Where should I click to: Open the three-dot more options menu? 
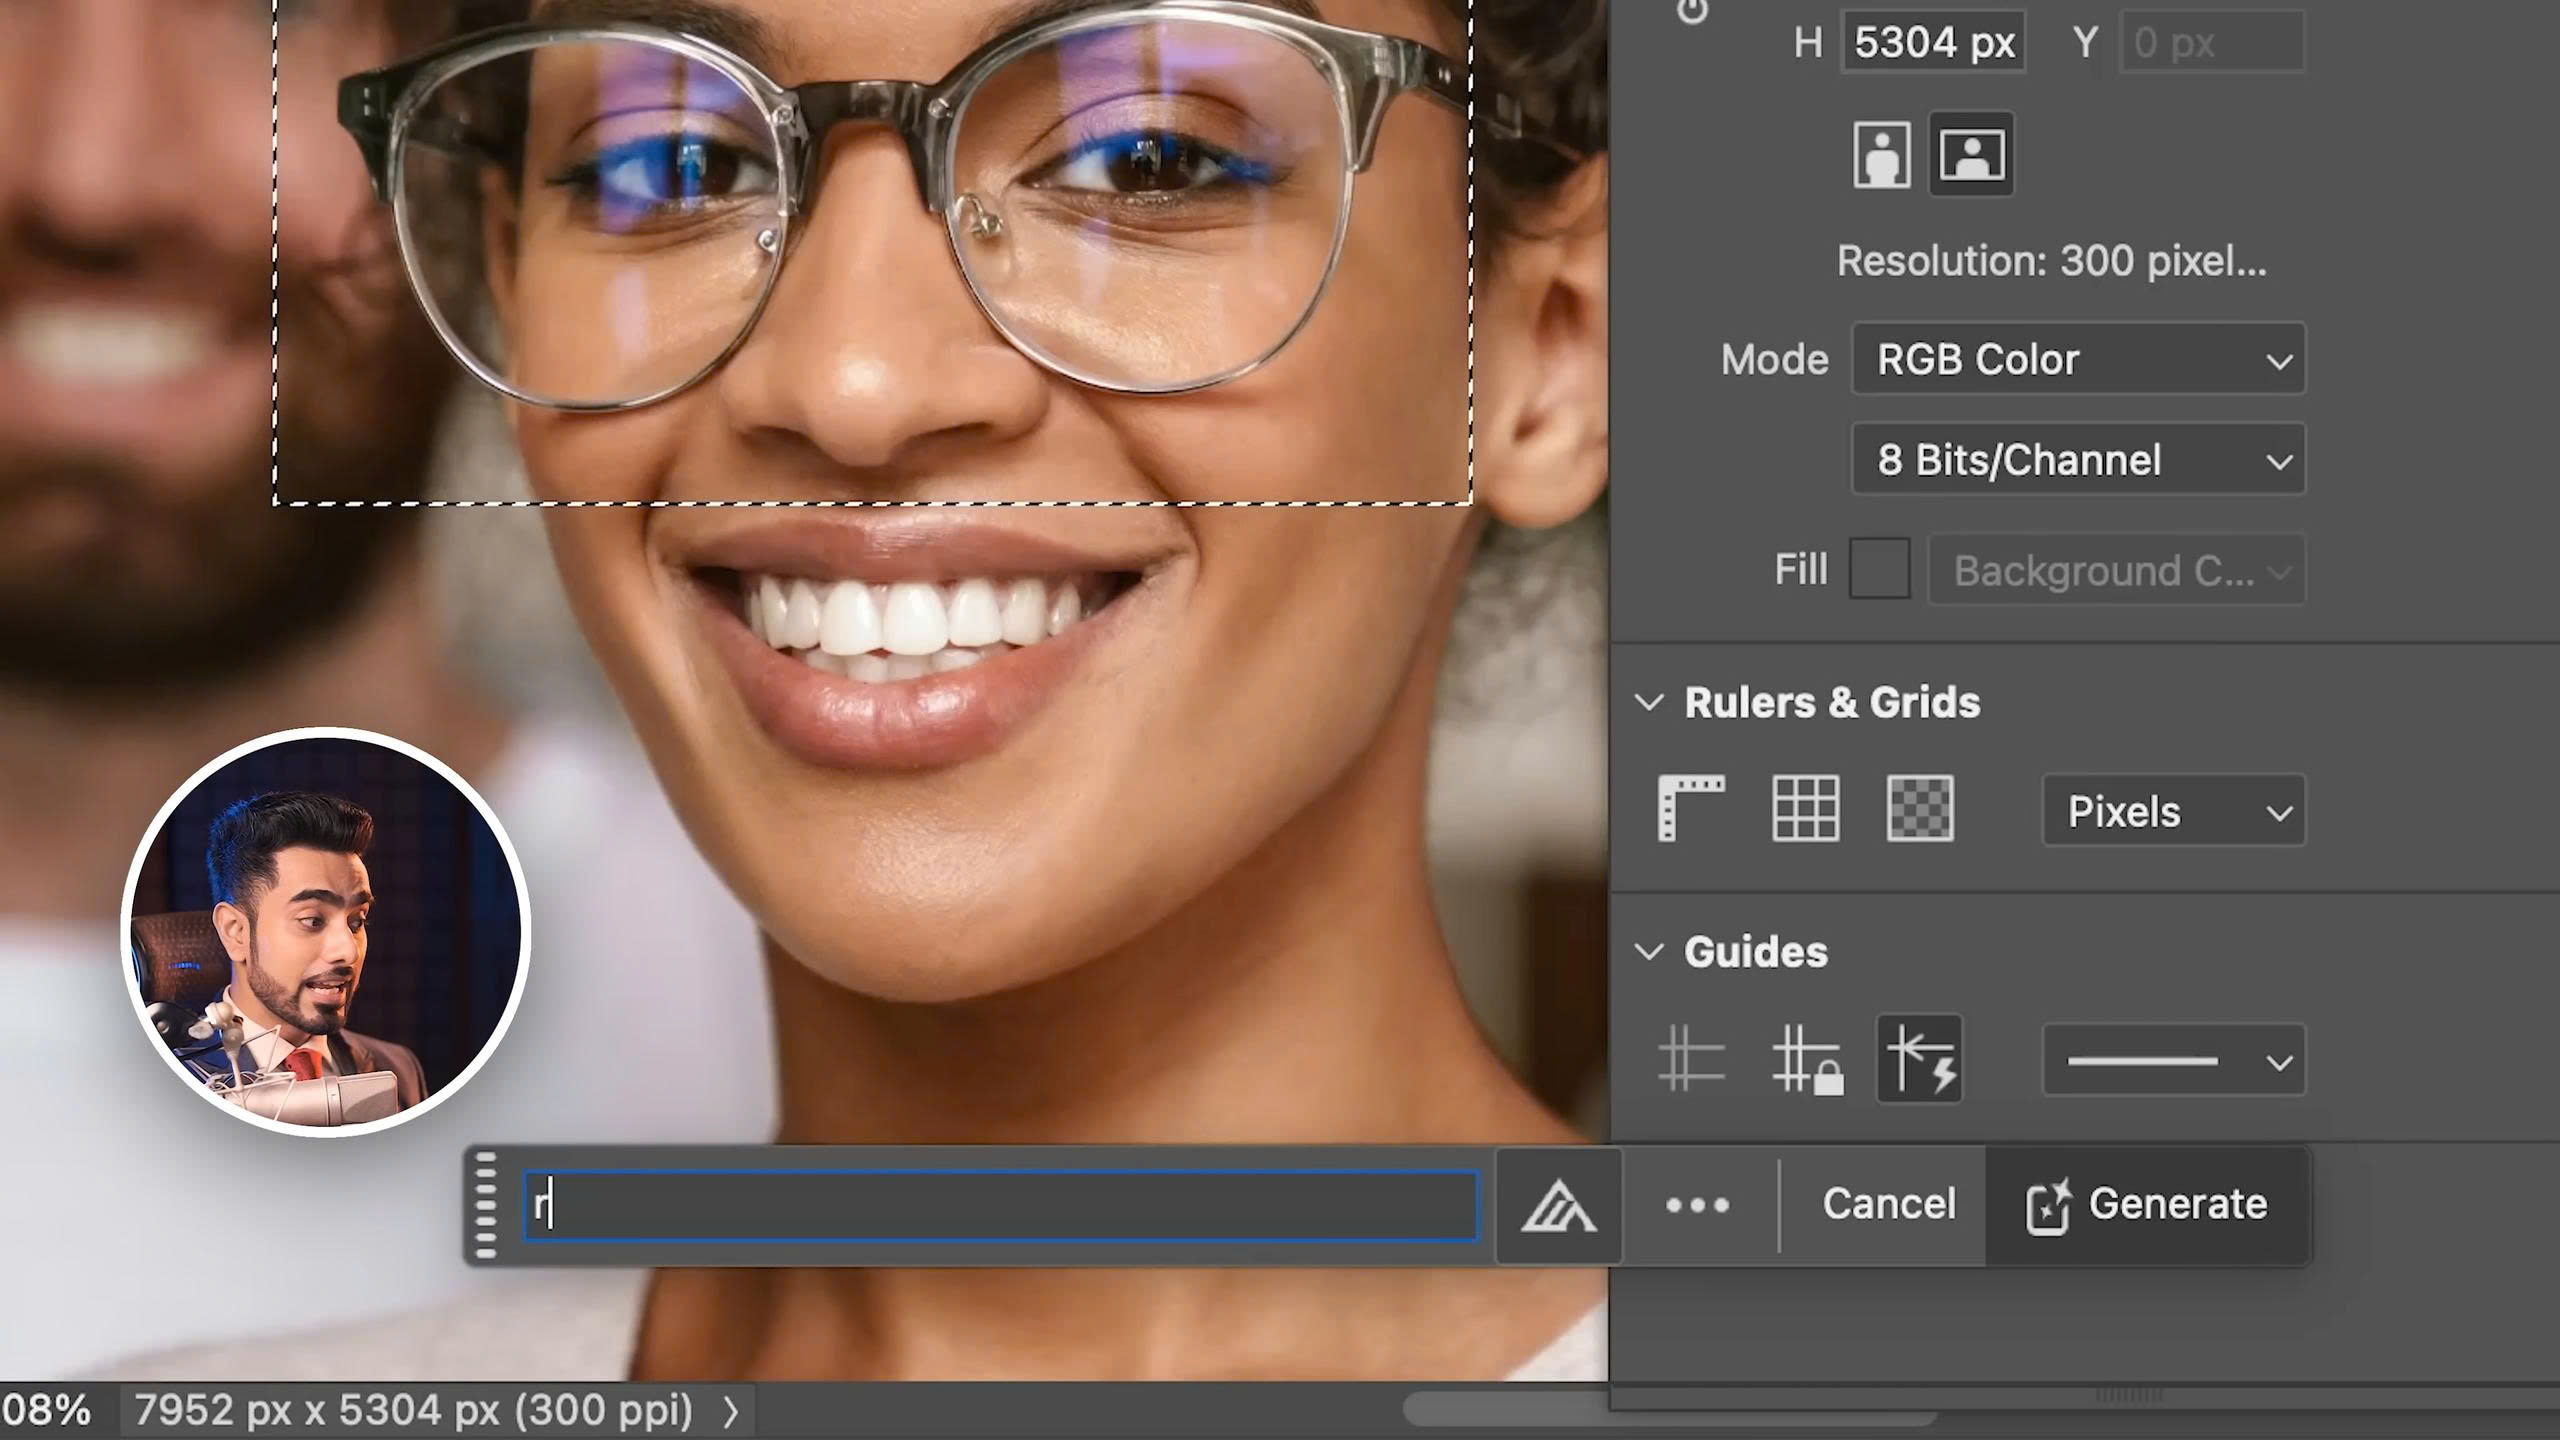point(1697,1205)
